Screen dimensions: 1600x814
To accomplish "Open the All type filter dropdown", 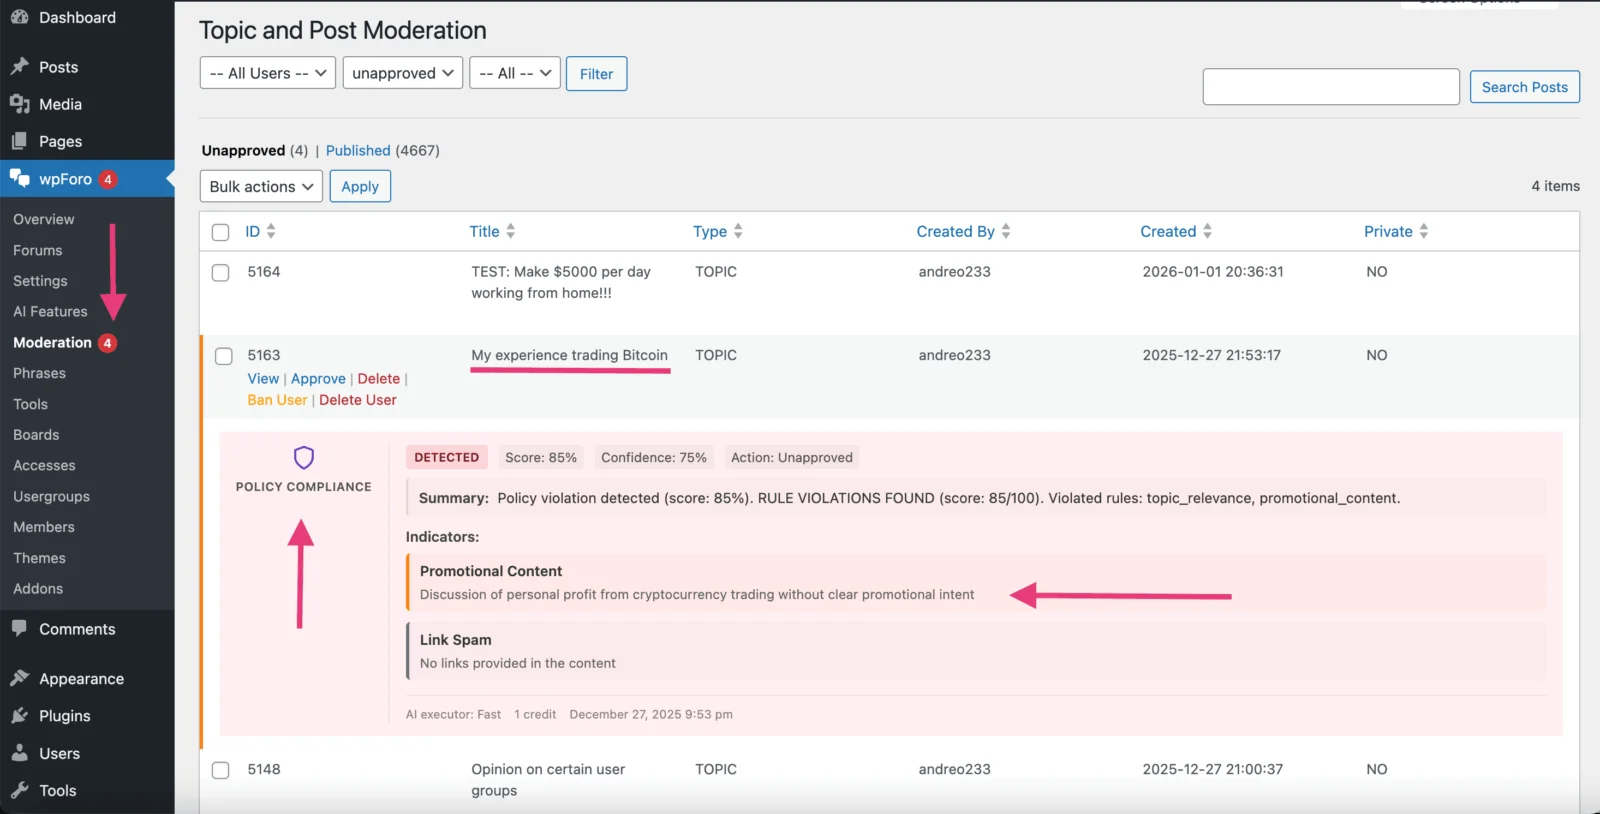I will tap(515, 73).
